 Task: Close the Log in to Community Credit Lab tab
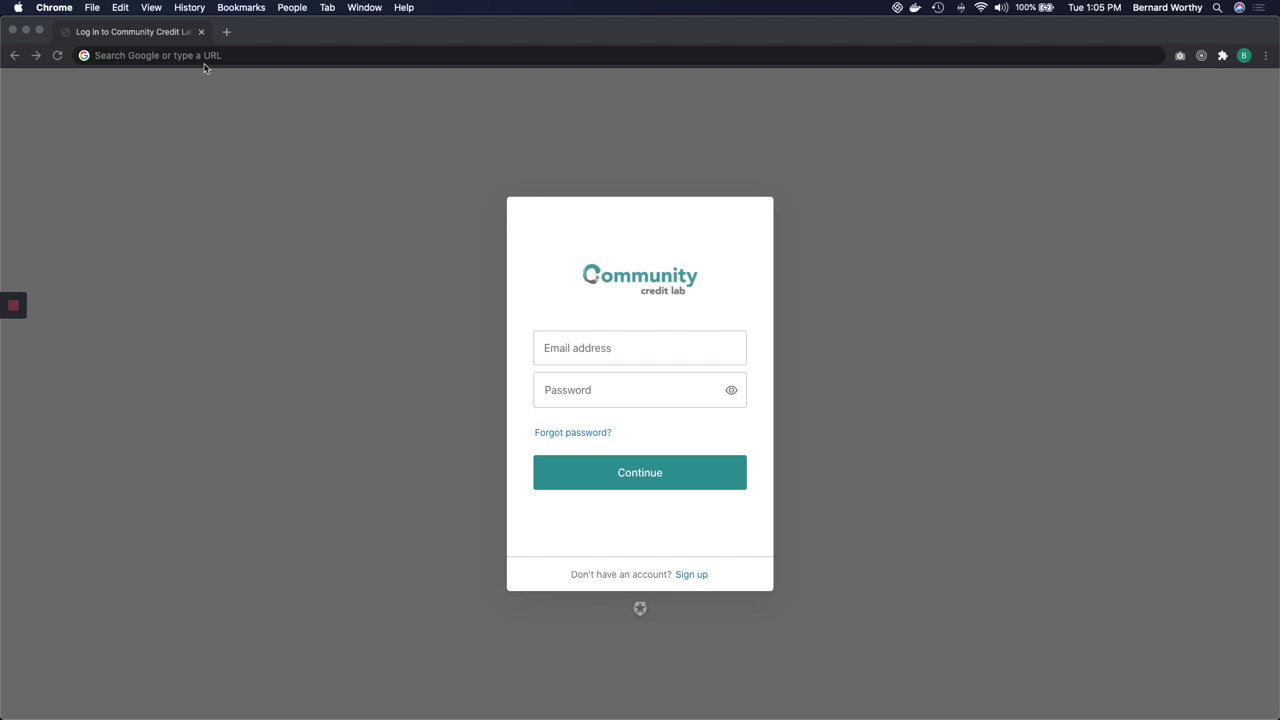(x=201, y=32)
